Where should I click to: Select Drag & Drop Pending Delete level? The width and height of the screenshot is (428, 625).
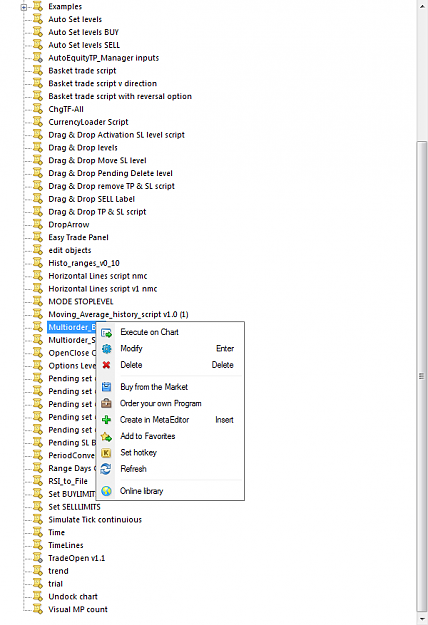[110, 173]
